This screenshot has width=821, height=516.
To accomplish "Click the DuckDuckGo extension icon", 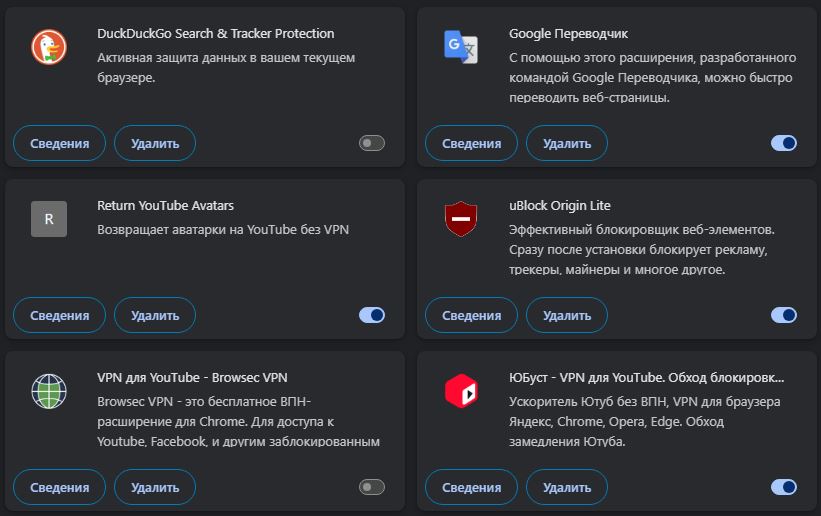I will pos(48,46).
